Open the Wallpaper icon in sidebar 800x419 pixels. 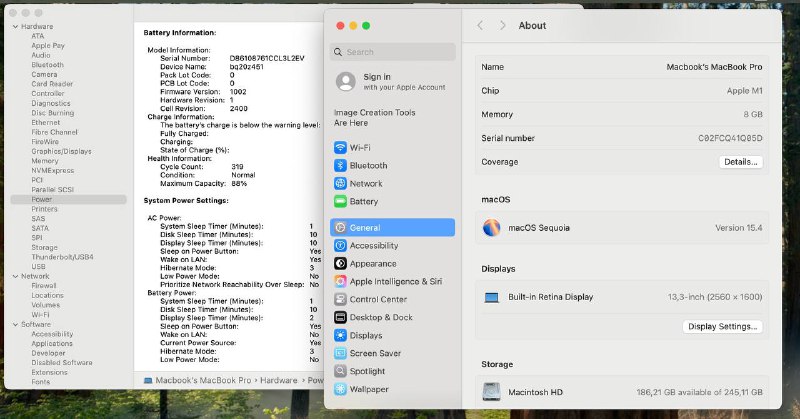point(340,389)
